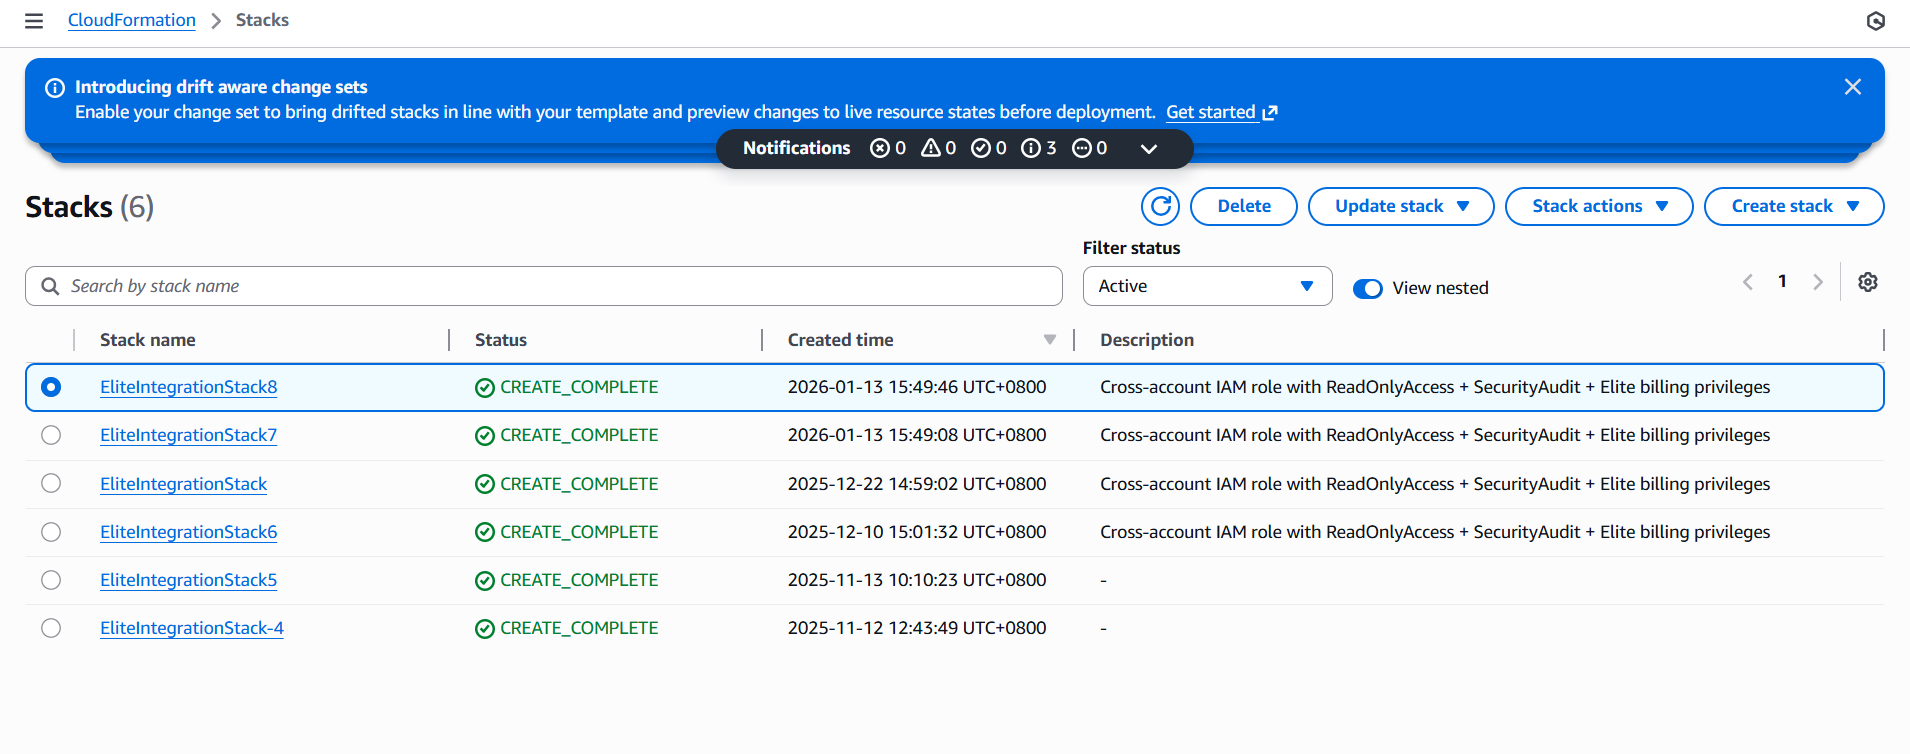Expand the Notifications bar chevron
This screenshot has width=1910, height=754.
(1148, 149)
